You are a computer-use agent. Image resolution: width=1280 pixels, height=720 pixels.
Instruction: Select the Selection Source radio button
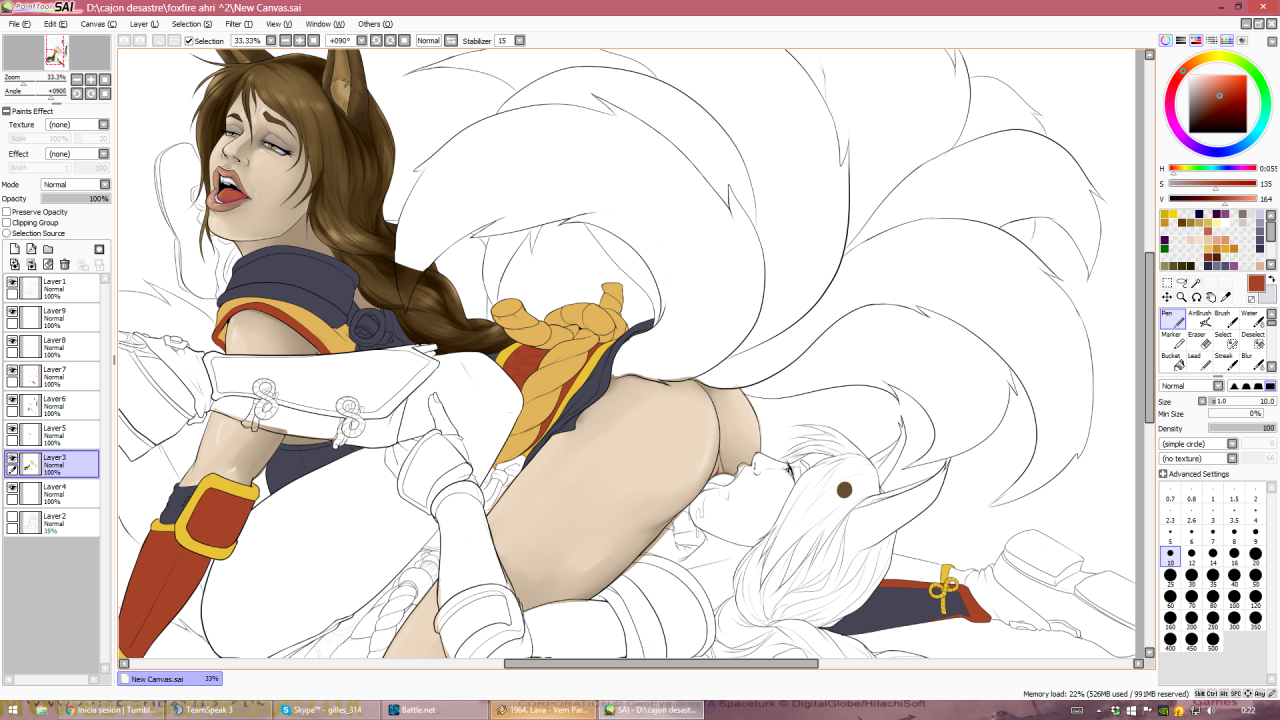(6, 234)
